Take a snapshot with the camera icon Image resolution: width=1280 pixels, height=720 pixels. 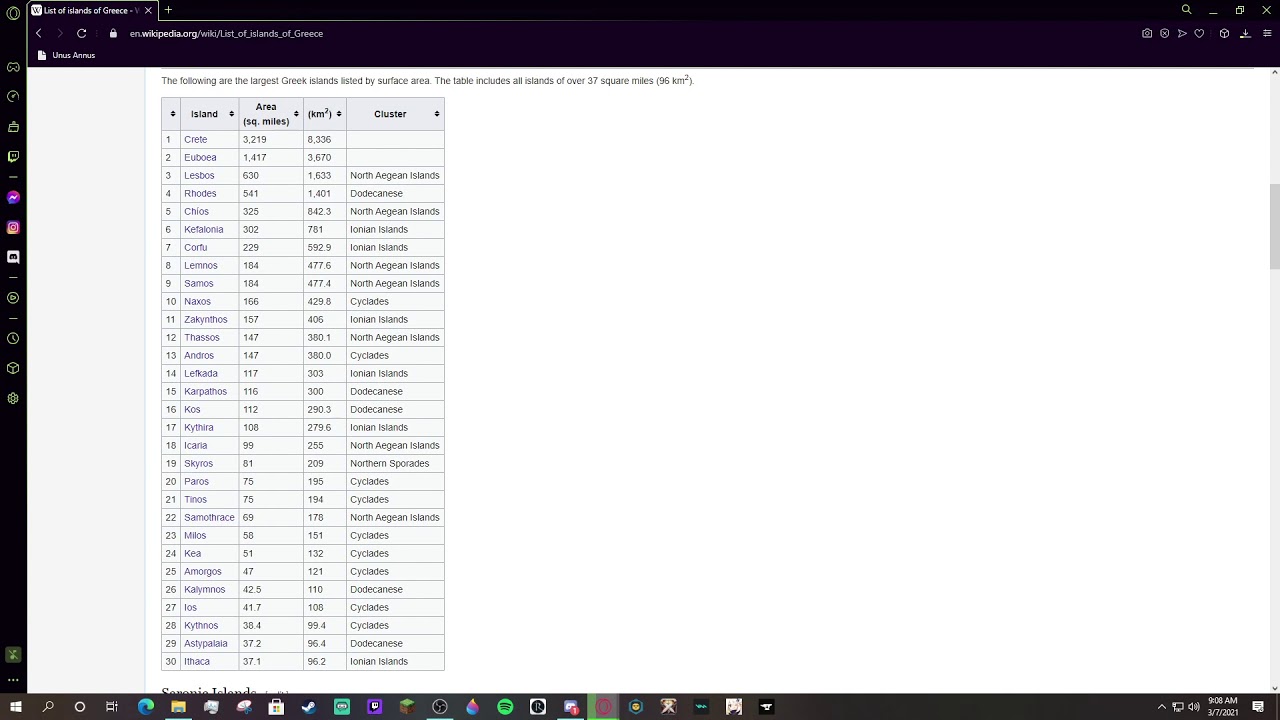click(1147, 33)
